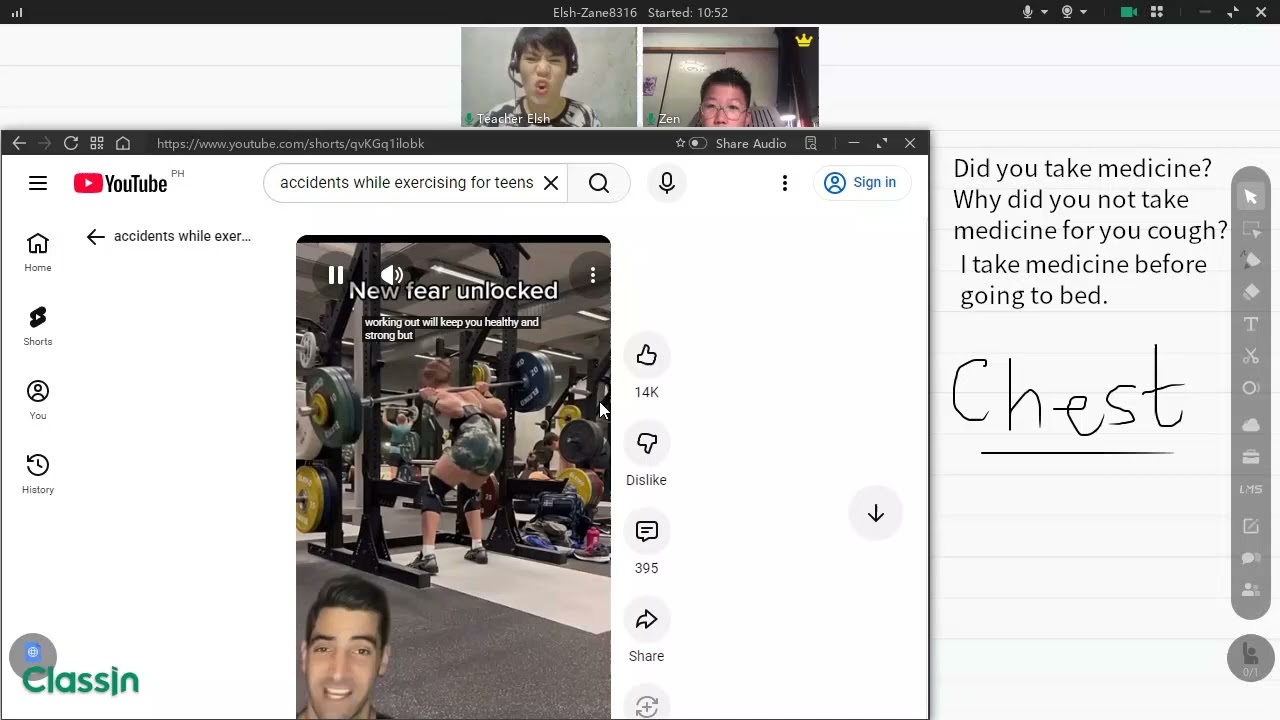Toggle Share Audio switch

tap(698, 143)
